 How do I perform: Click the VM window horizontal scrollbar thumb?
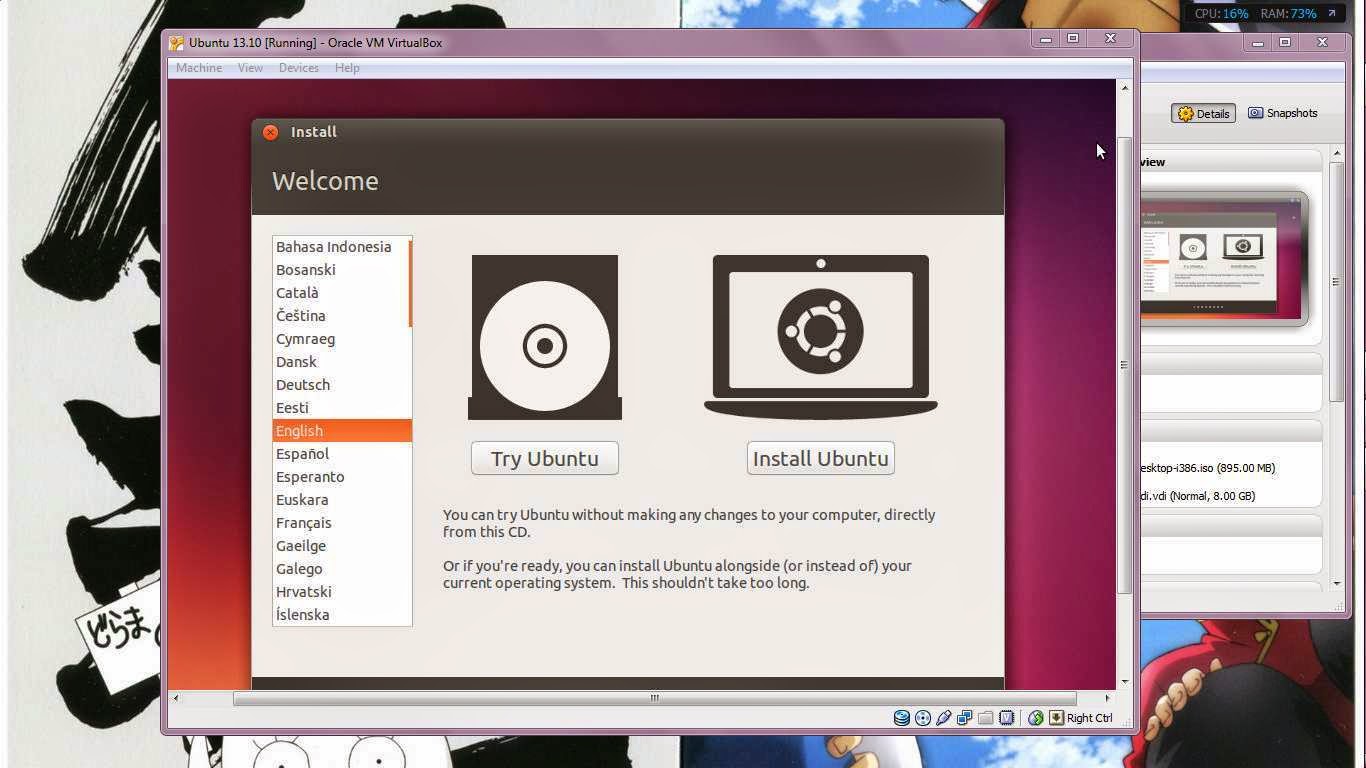click(x=655, y=698)
